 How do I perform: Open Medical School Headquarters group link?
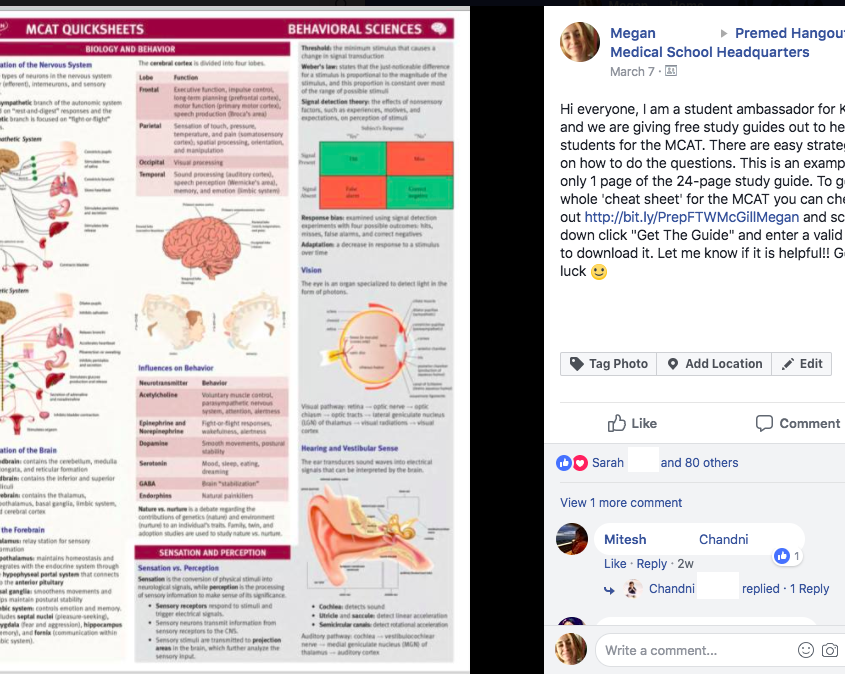click(710, 52)
